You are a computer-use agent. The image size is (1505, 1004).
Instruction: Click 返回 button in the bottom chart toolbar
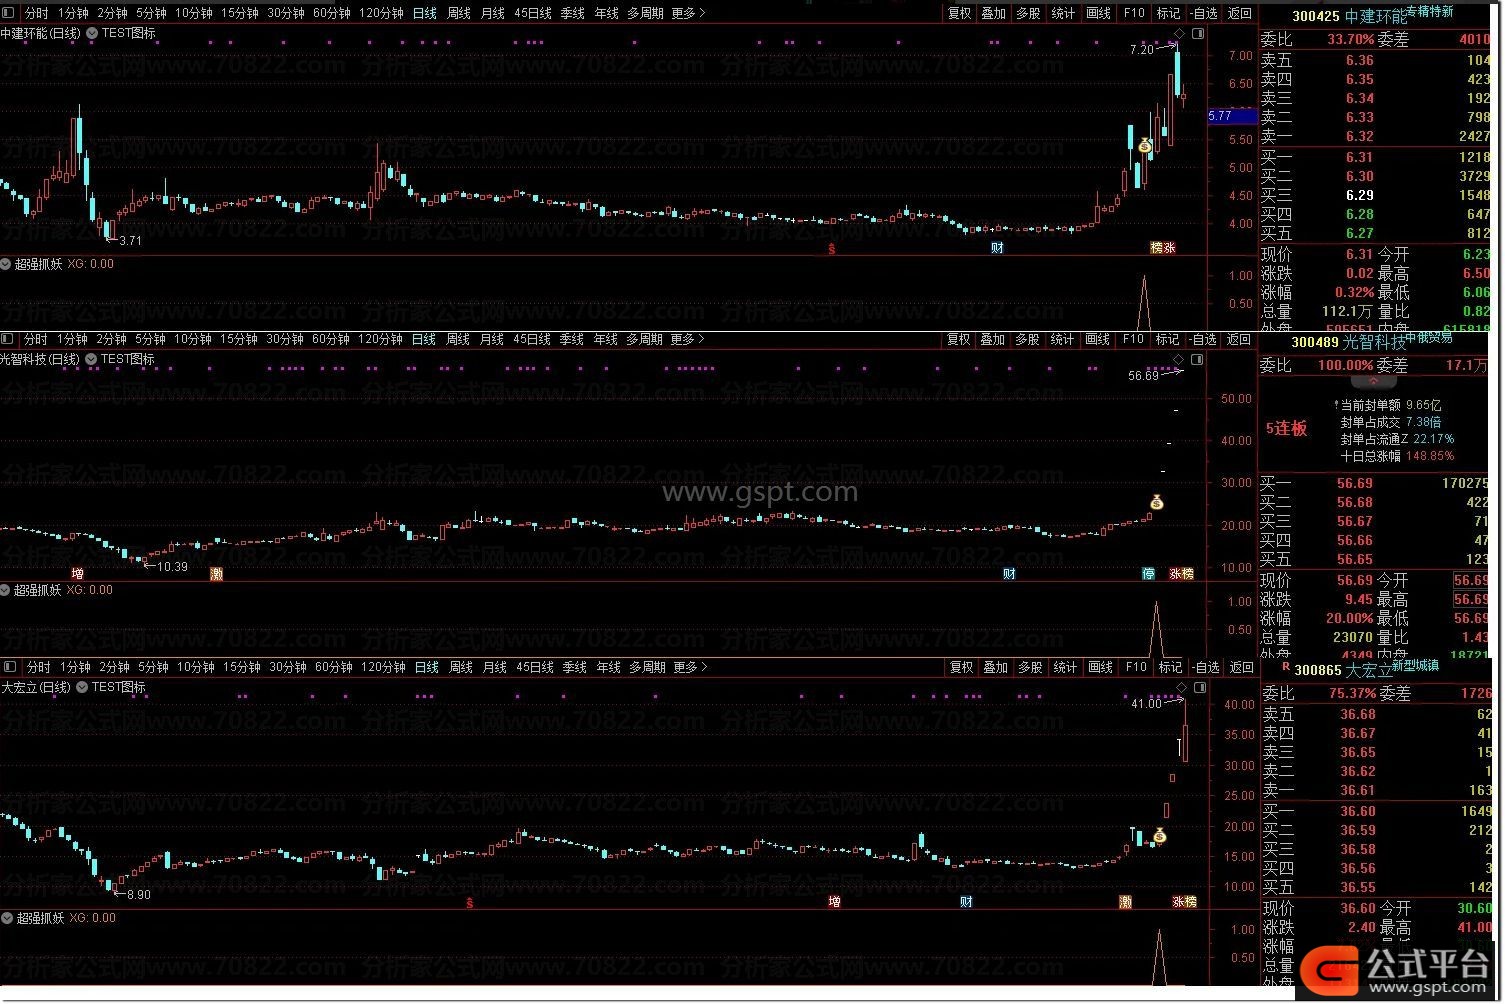coord(1241,667)
